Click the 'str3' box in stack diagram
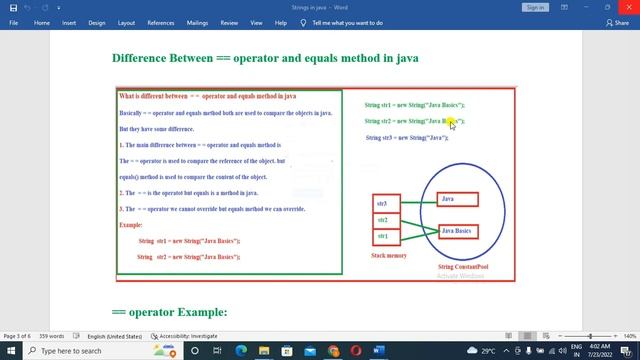Viewport: 640px width, 360px height. [387, 203]
